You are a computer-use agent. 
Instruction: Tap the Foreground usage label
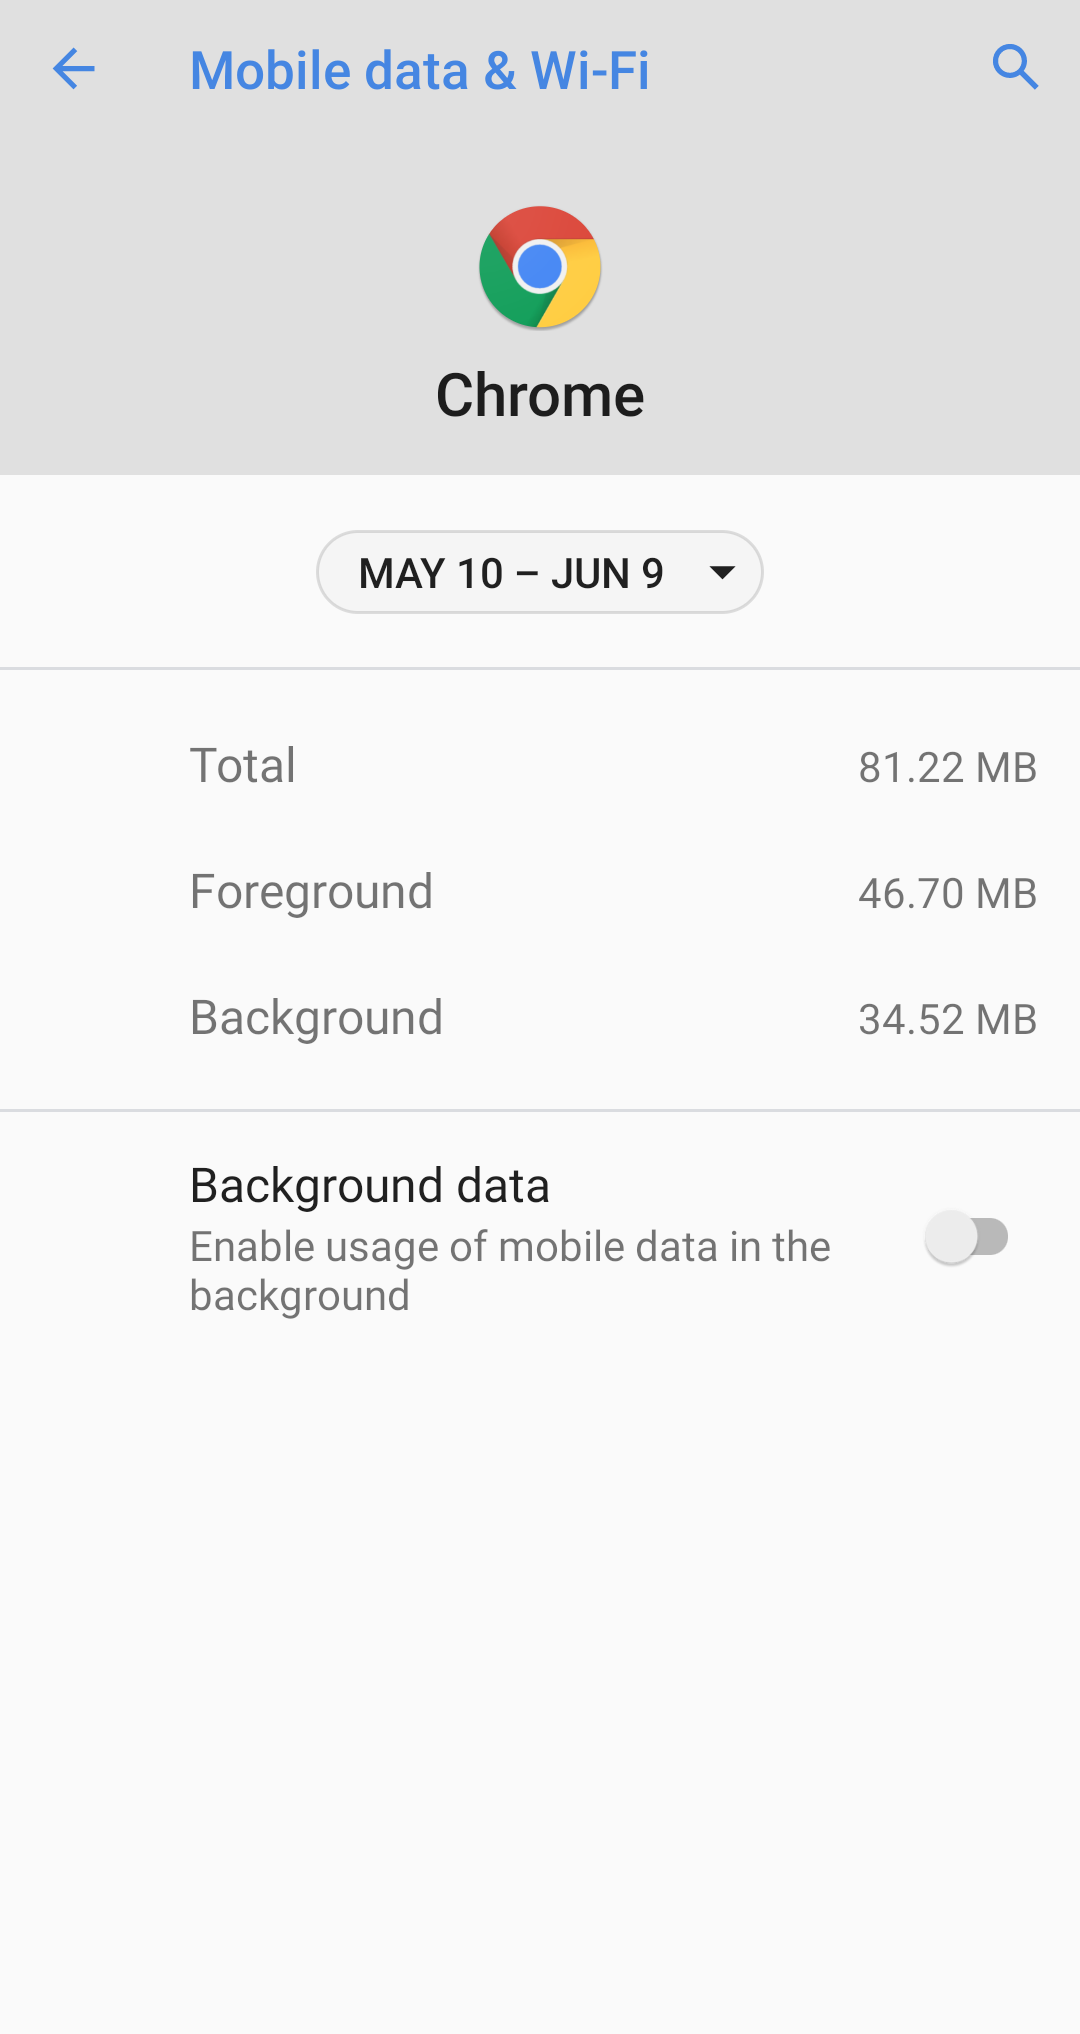pos(311,892)
